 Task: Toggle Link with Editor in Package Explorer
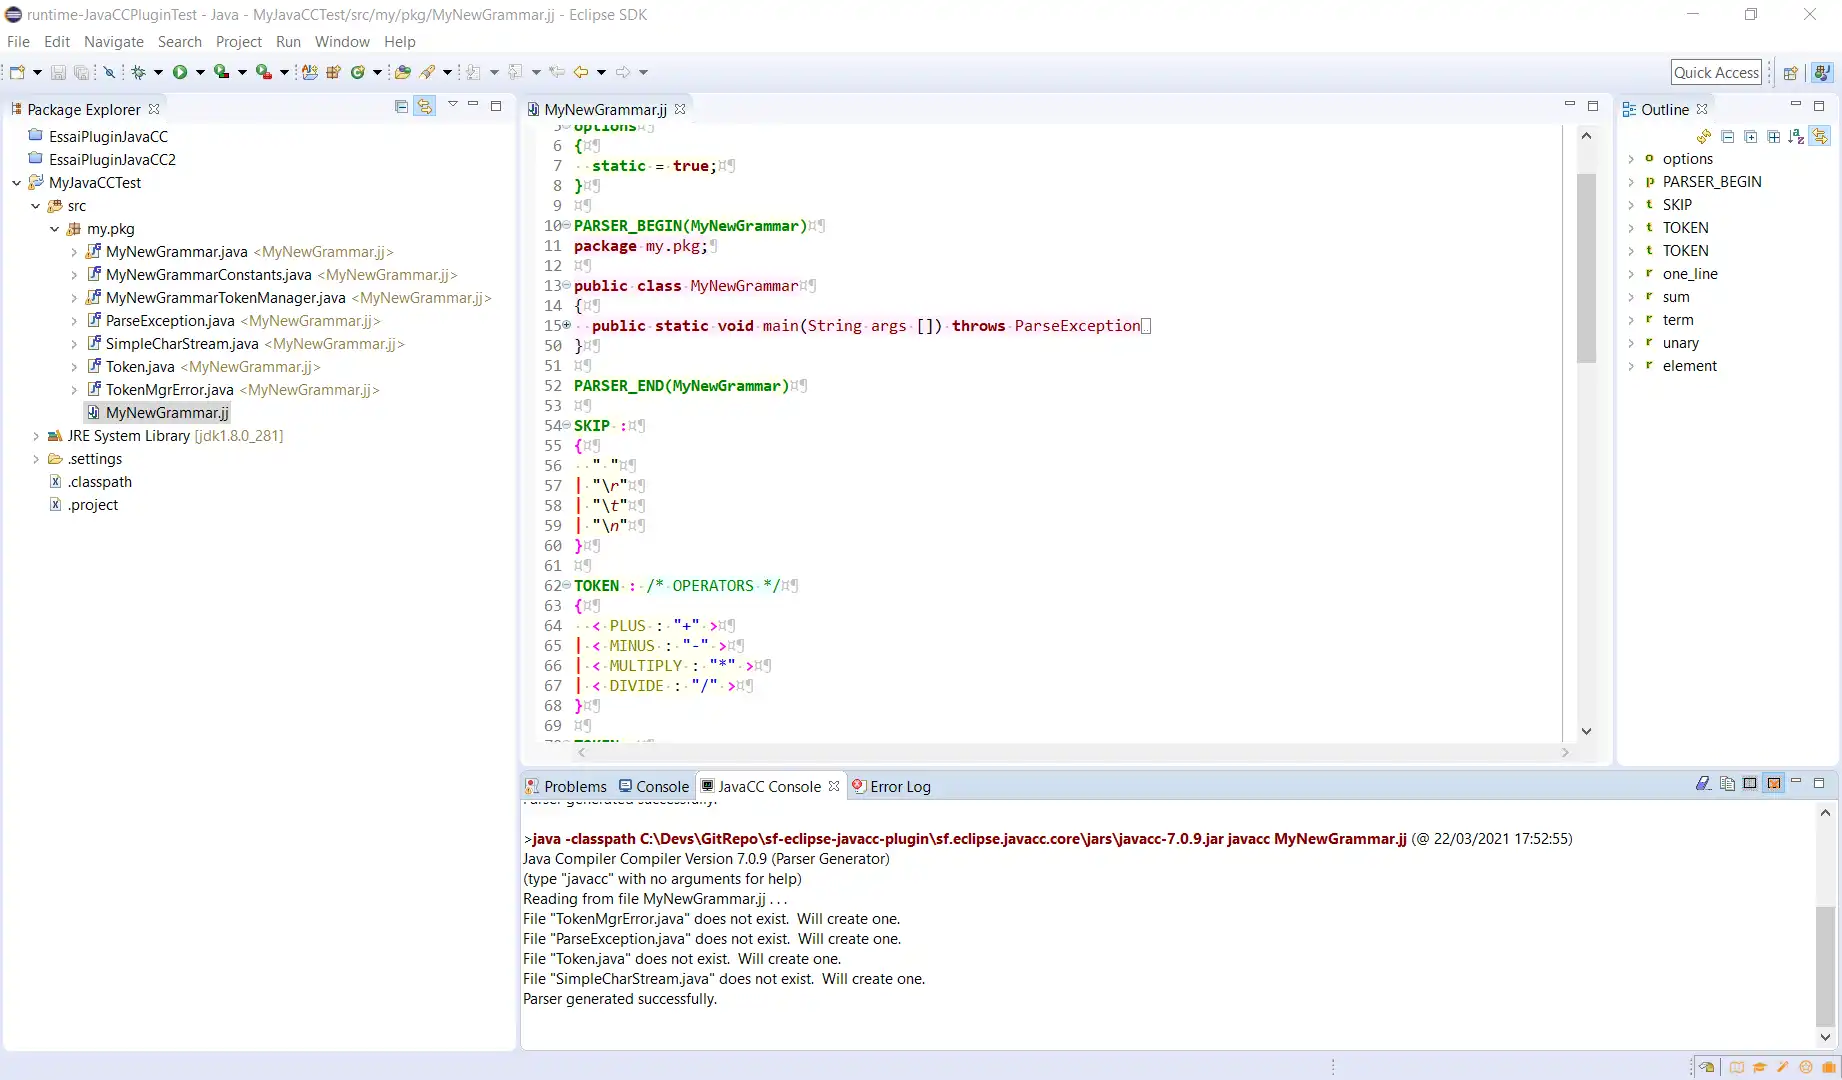(425, 106)
